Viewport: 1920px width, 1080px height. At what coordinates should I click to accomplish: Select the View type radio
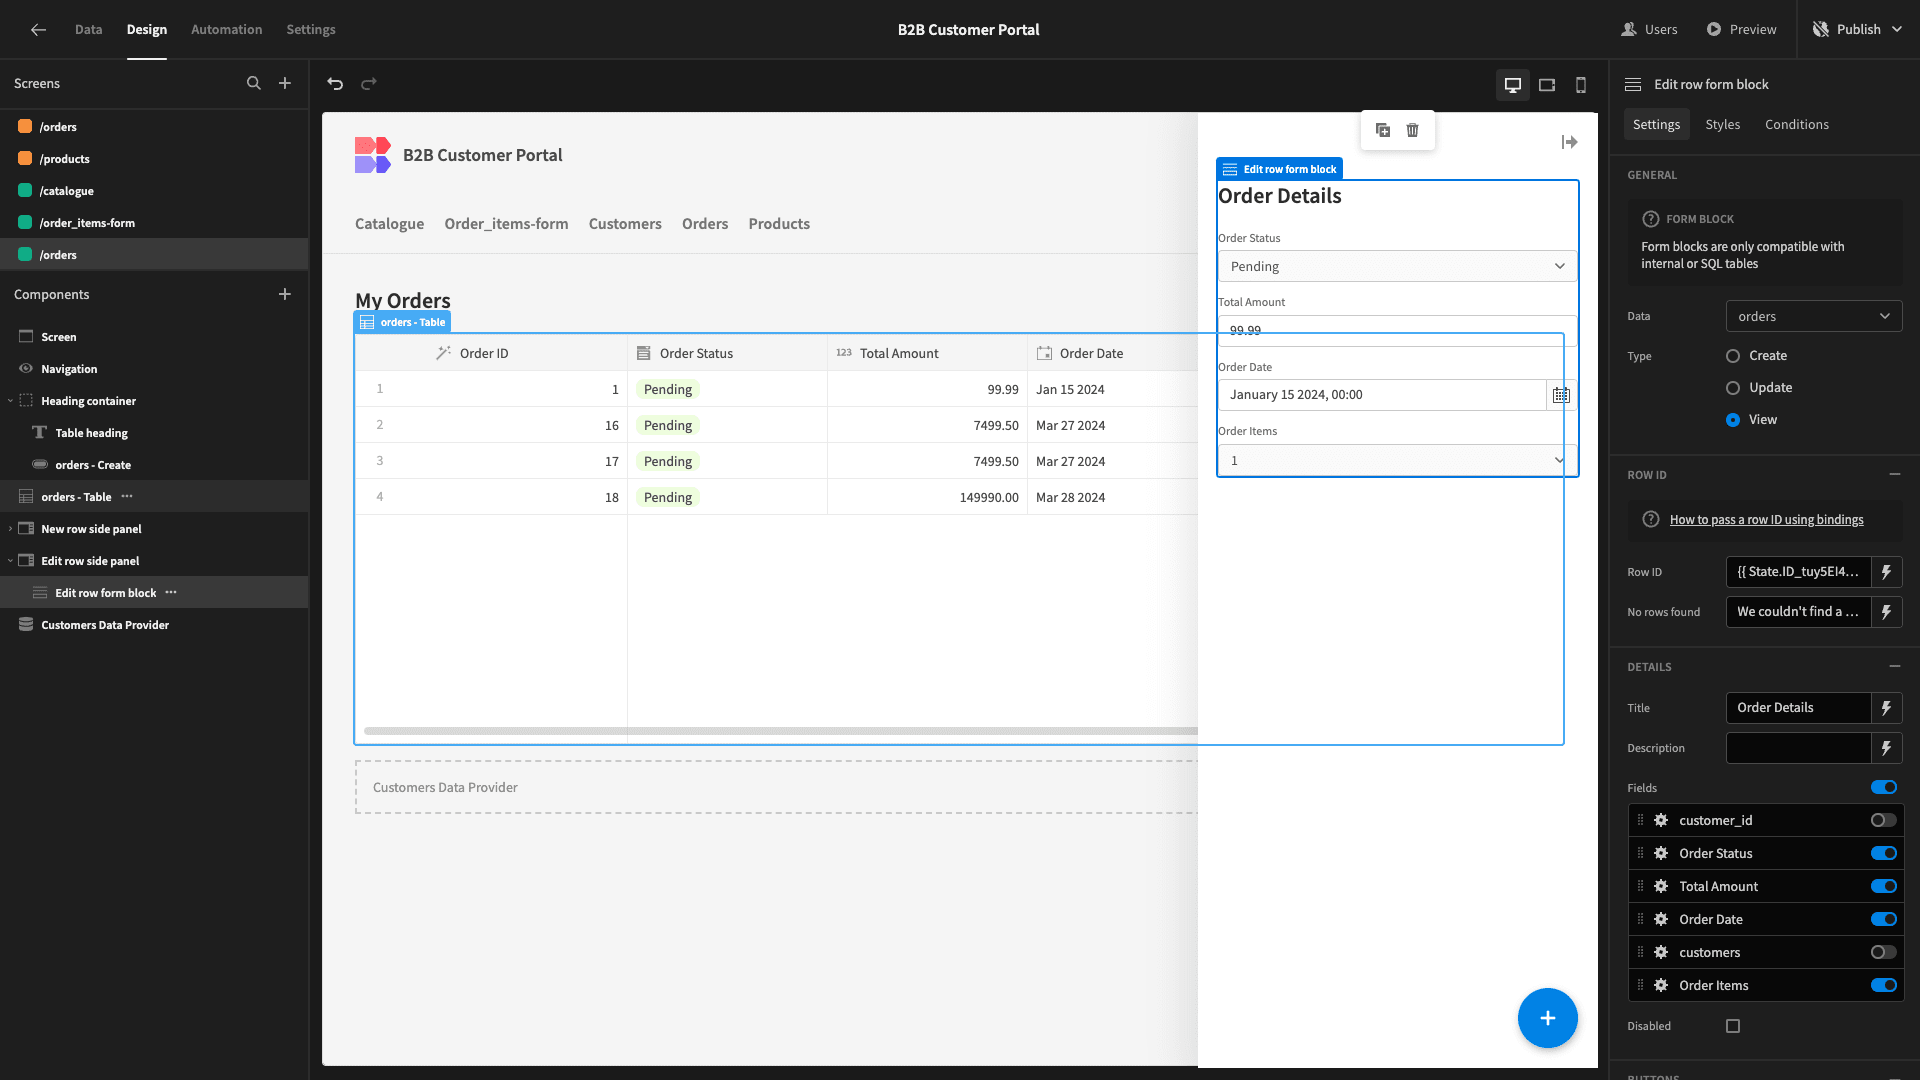[1733, 420]
